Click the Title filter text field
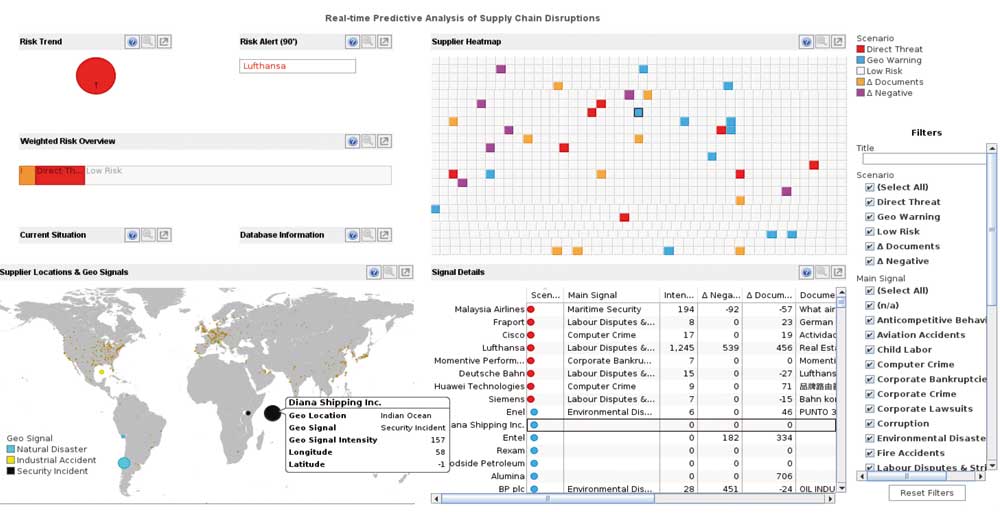This screenshot has height=521, width=1000. coord(924,159)
